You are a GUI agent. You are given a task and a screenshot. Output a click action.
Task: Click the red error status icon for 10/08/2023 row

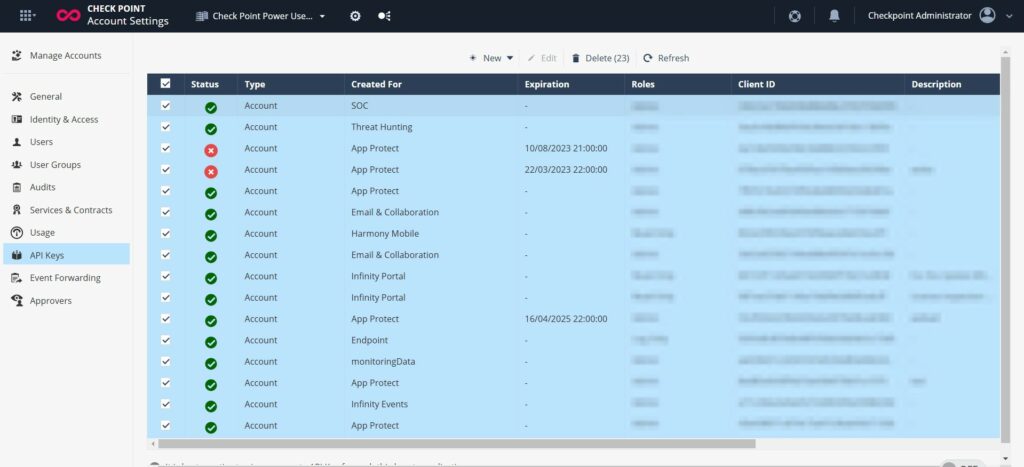211,150
